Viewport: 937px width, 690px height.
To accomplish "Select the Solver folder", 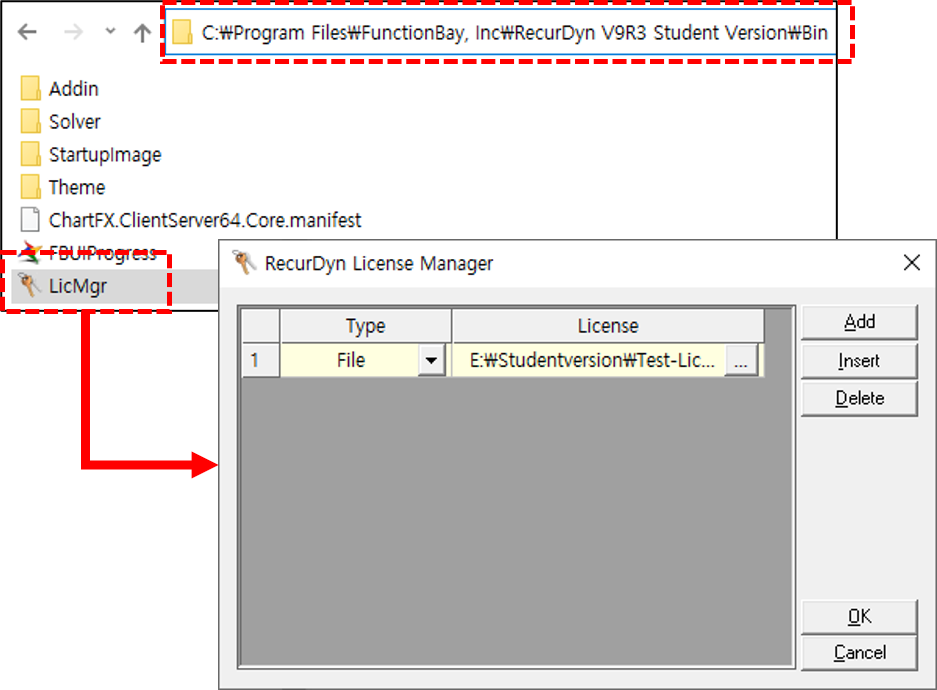I will pos(74,122).
